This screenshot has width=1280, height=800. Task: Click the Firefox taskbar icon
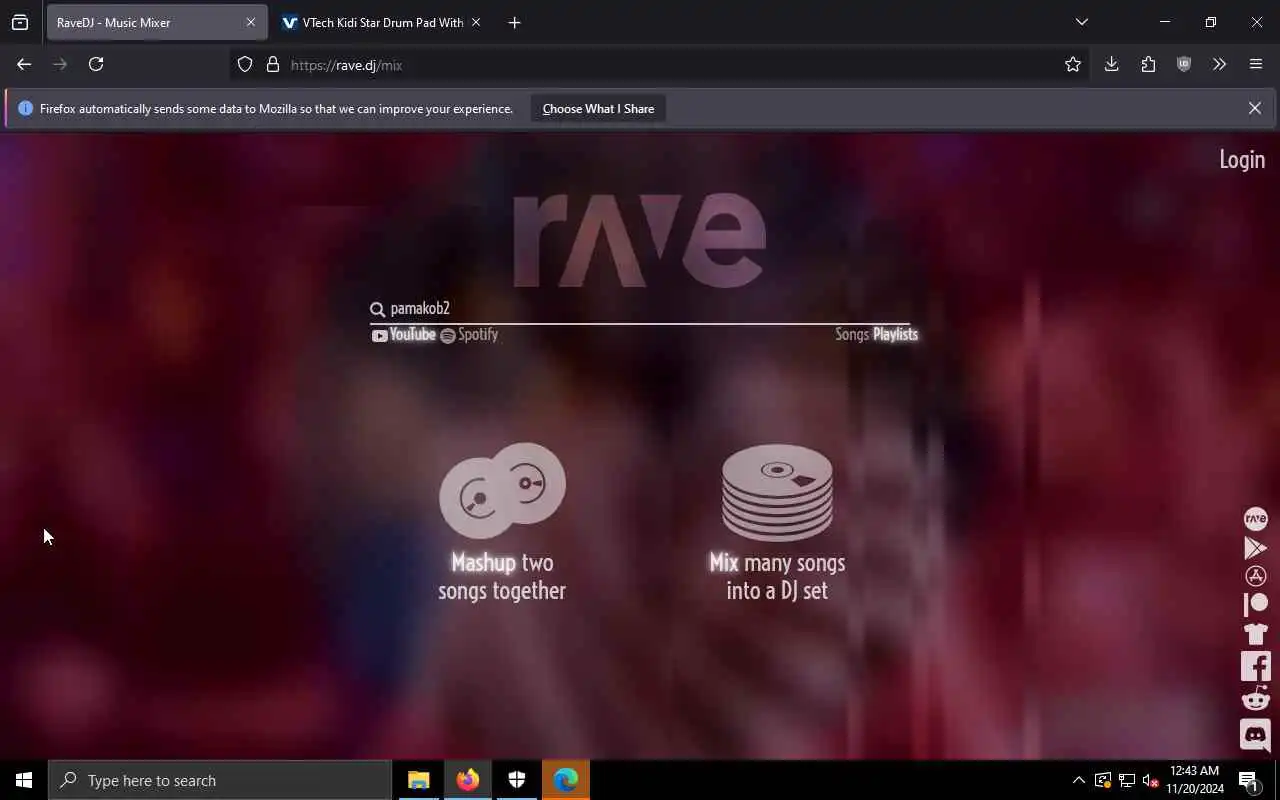coord(467,780)
